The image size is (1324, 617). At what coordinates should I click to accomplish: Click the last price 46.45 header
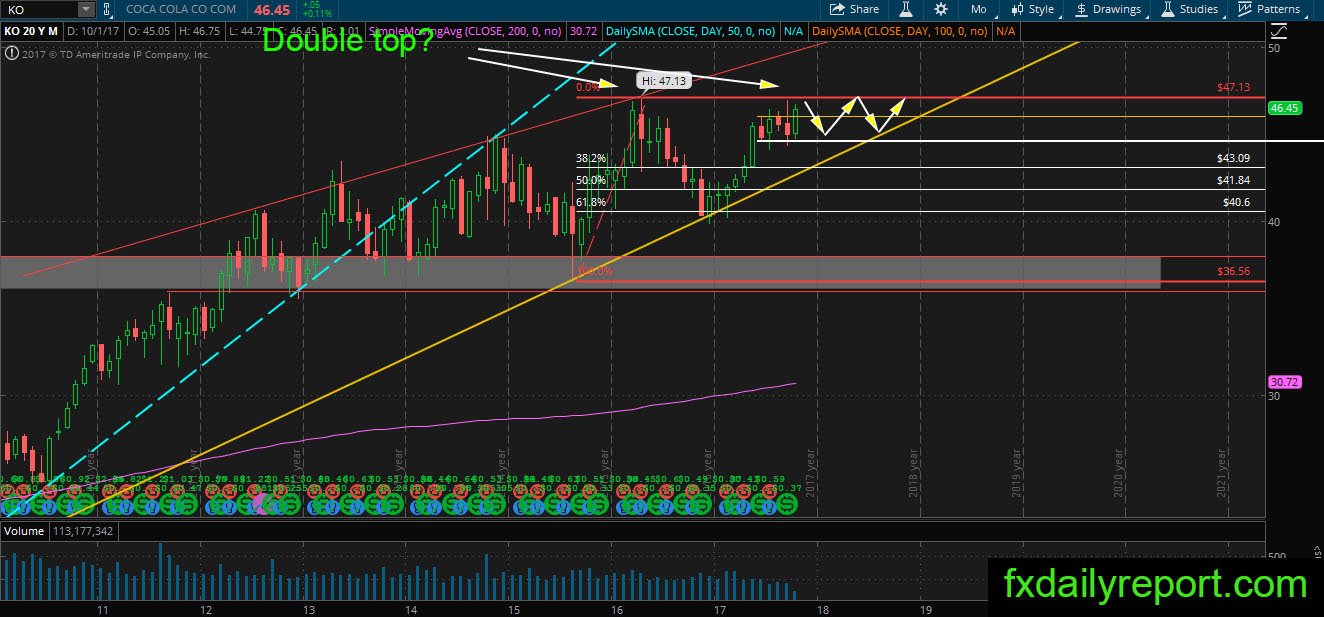tap(272, 9)
